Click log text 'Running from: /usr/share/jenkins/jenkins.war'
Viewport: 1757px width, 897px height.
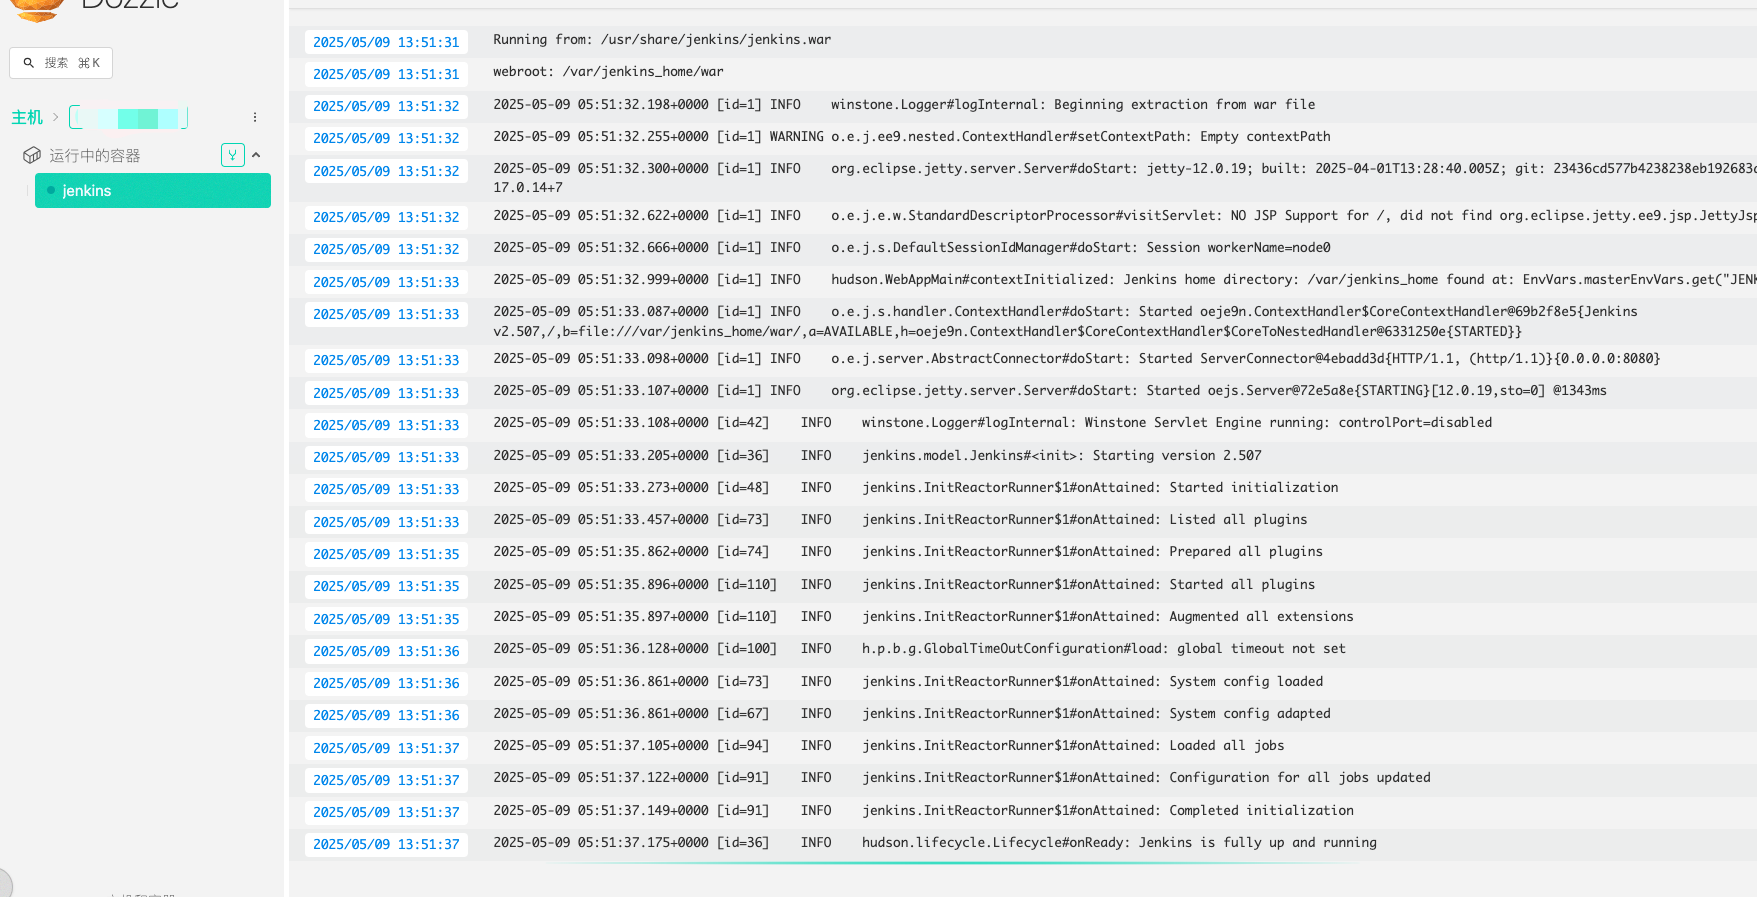click(662, 40)
